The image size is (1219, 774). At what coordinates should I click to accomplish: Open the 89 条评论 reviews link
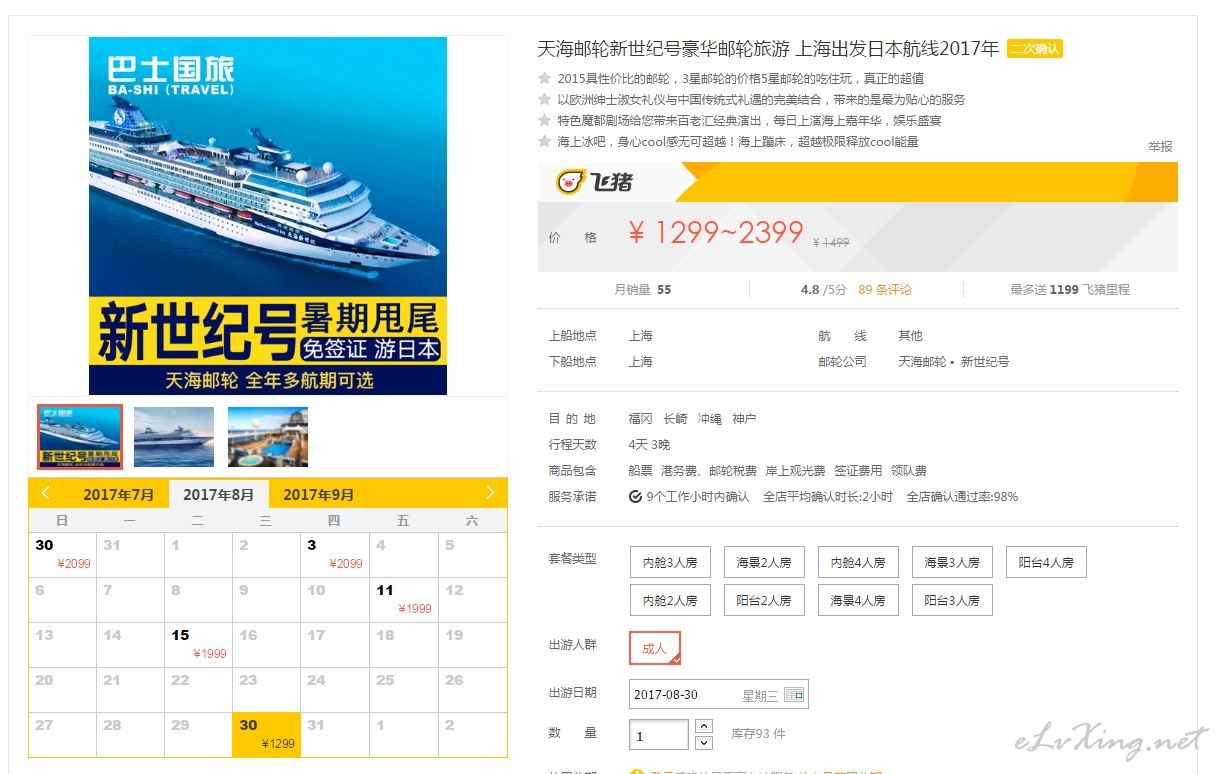point(885,289)
